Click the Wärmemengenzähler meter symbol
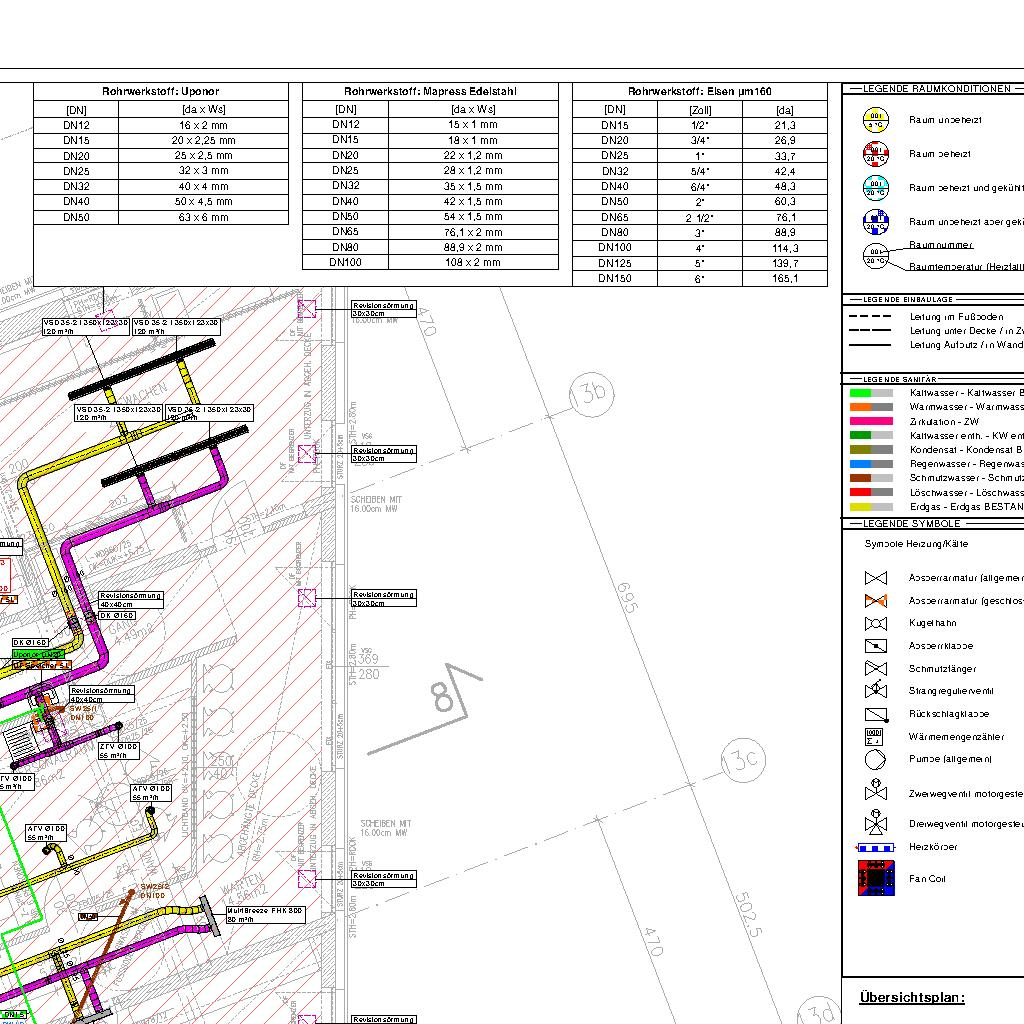 [x=875, y=737]
